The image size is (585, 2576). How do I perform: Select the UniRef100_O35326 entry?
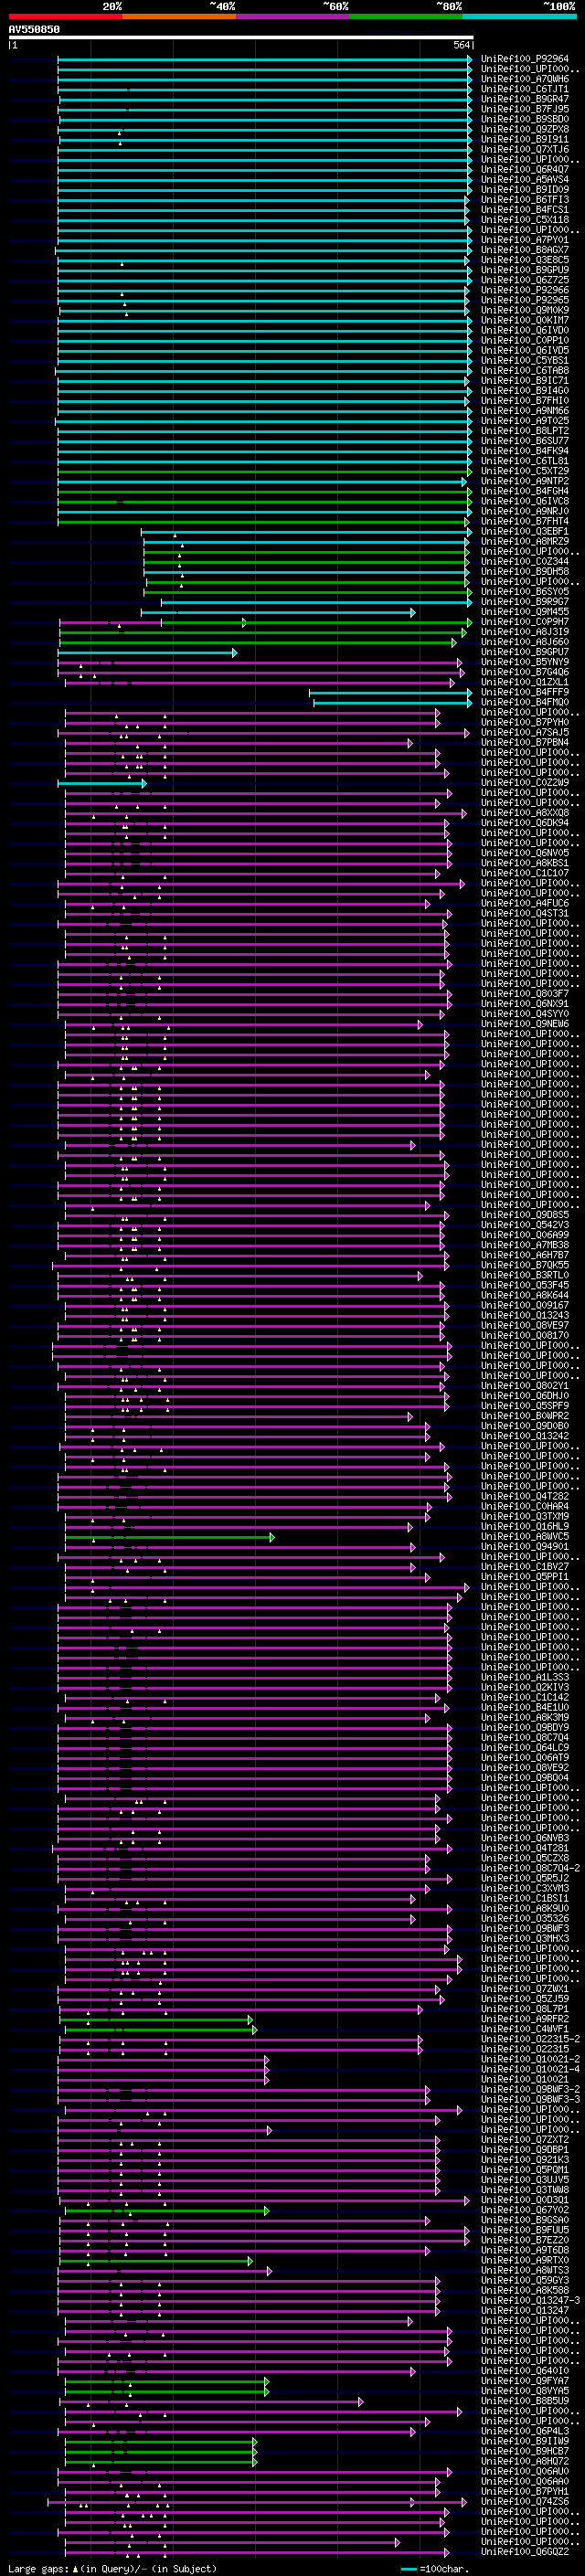525,1919
